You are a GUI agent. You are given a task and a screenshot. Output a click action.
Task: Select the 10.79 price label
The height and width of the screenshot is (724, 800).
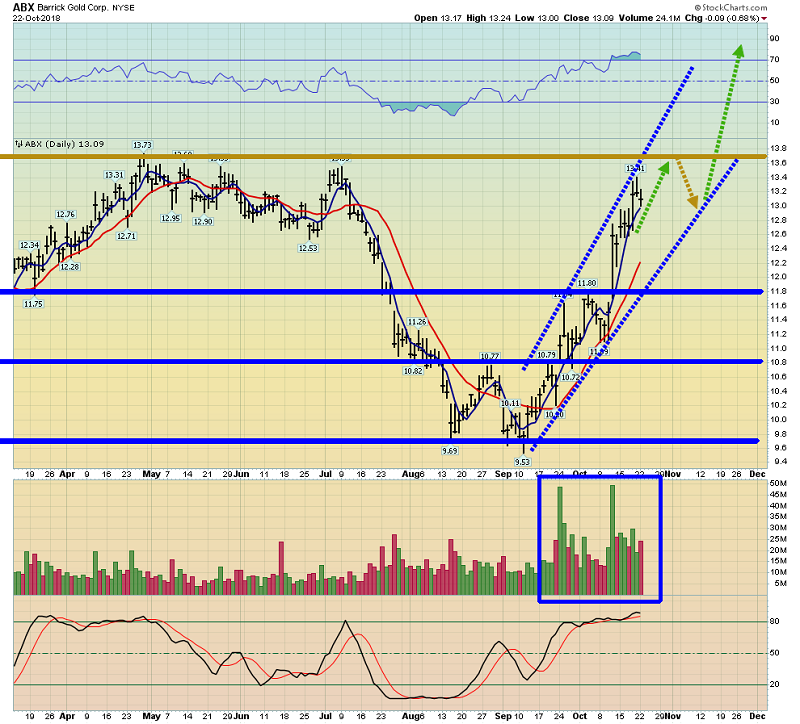(546, 355)
